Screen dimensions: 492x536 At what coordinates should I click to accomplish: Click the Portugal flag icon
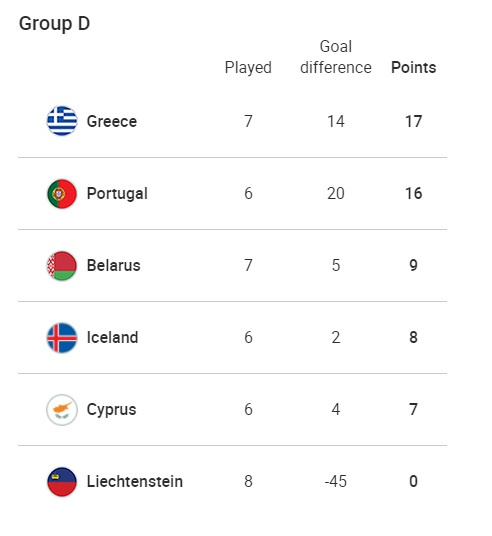coord(62,193)
